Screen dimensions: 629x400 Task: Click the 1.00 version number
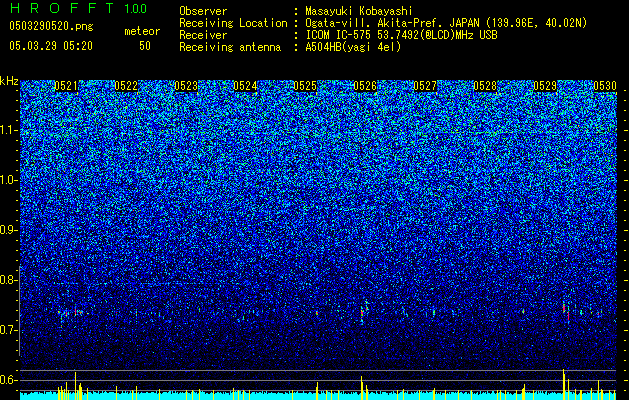[x=136, y=9]
